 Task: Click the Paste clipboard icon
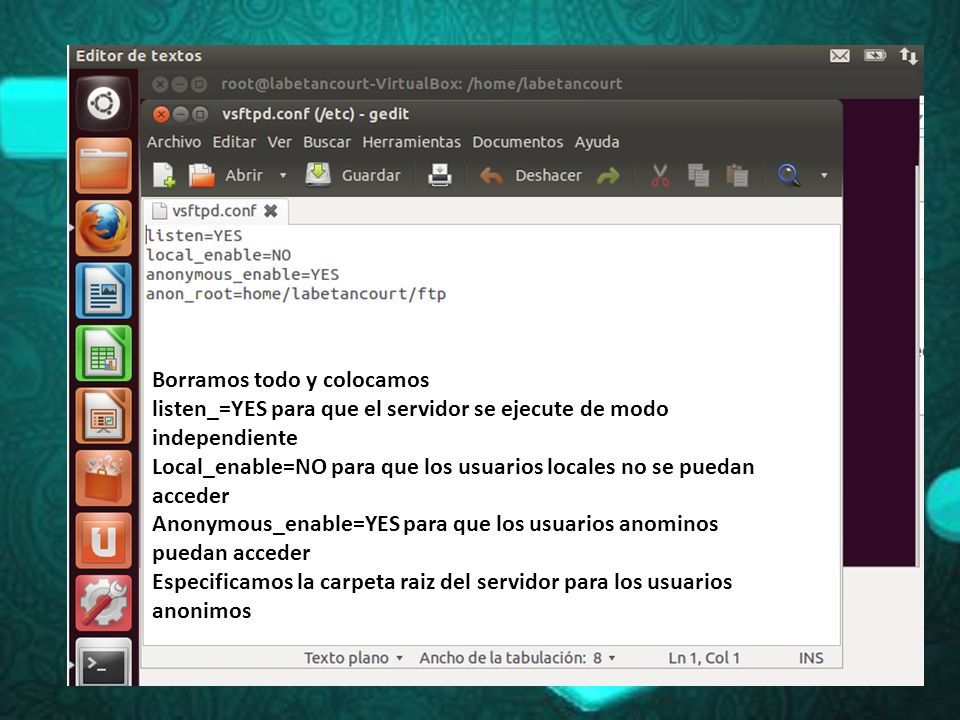[737, 175]
